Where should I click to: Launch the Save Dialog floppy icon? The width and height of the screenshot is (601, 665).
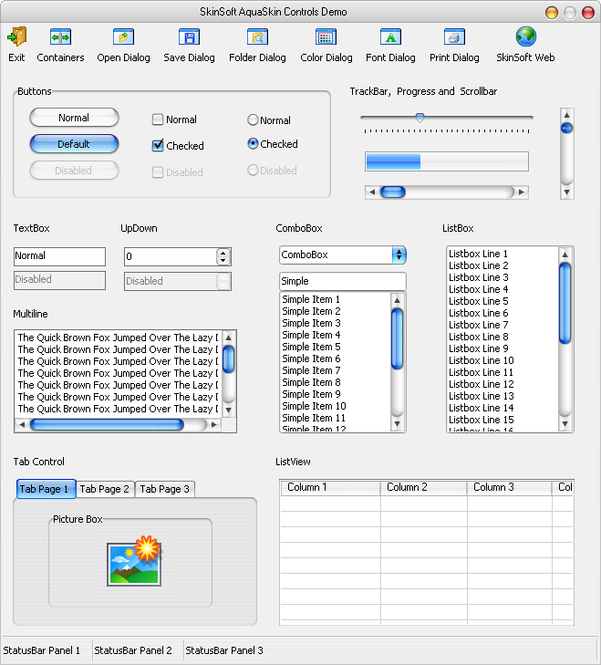(x=189, y=37)
